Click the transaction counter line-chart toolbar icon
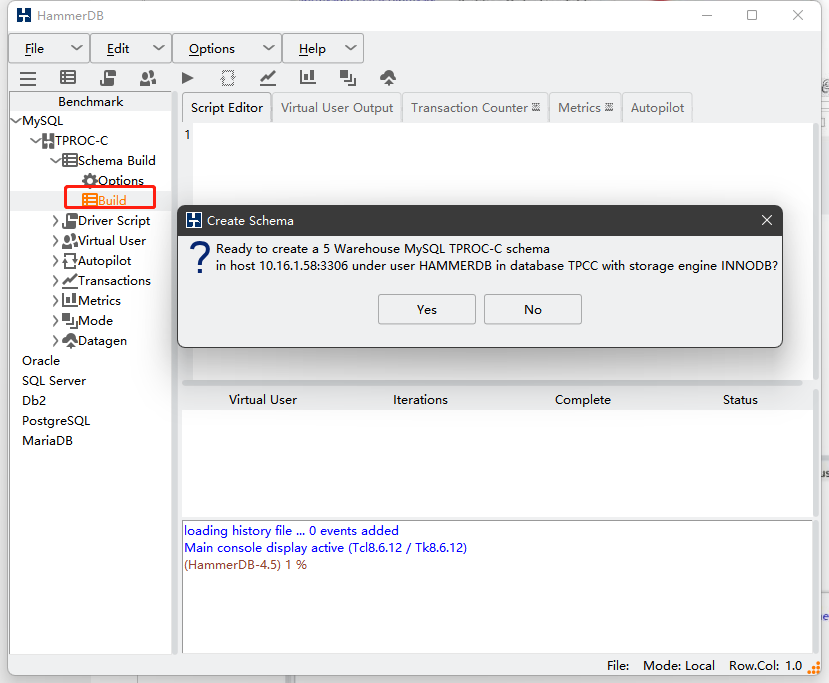 [268, 78]
